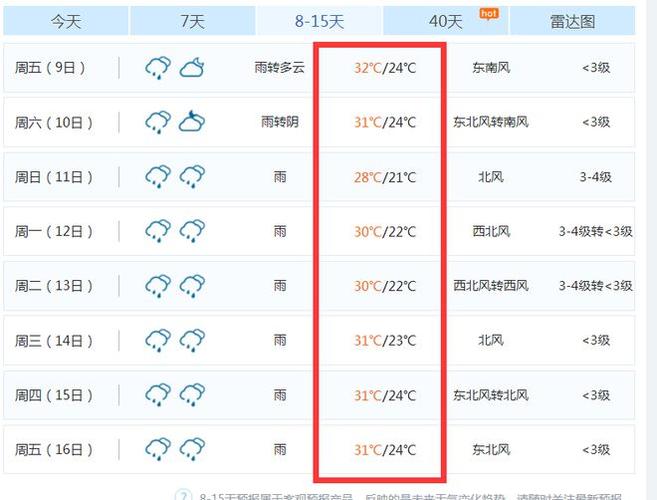Screen dimensions: 657x500
Task: Click the 雨转多云 weather description
Action: point(279,67)
